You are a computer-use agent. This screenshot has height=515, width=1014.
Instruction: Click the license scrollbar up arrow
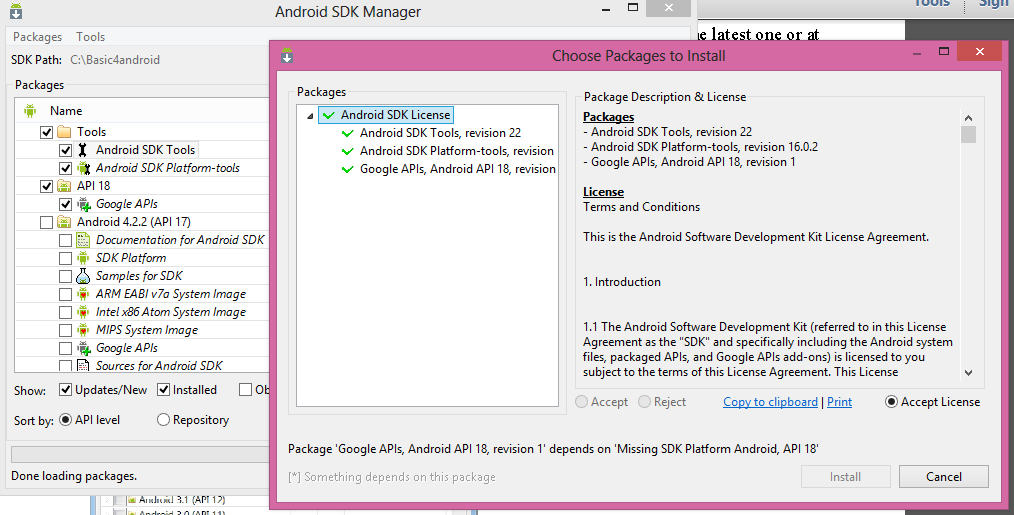pyautogui.click(x=968, y=118)
